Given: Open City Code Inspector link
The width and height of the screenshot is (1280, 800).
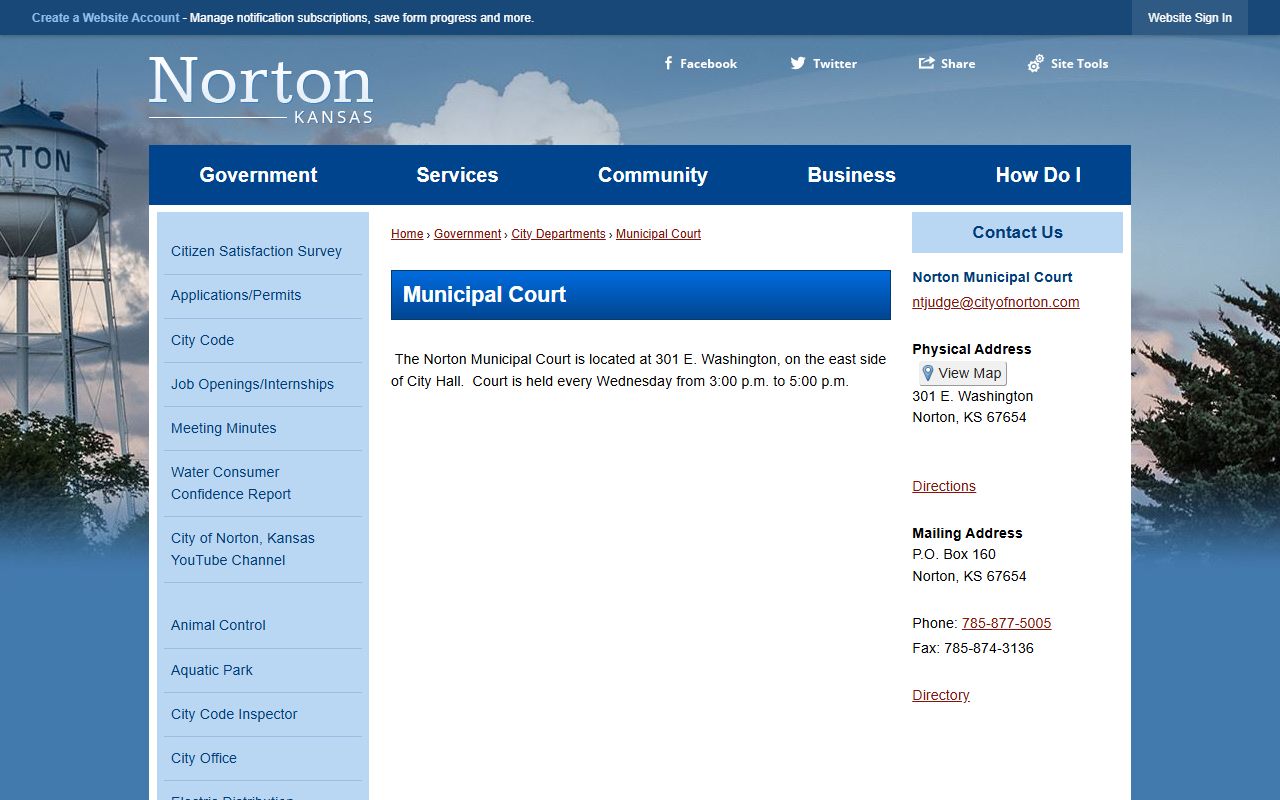Looking at the screenshot, I should pos(234,714).
